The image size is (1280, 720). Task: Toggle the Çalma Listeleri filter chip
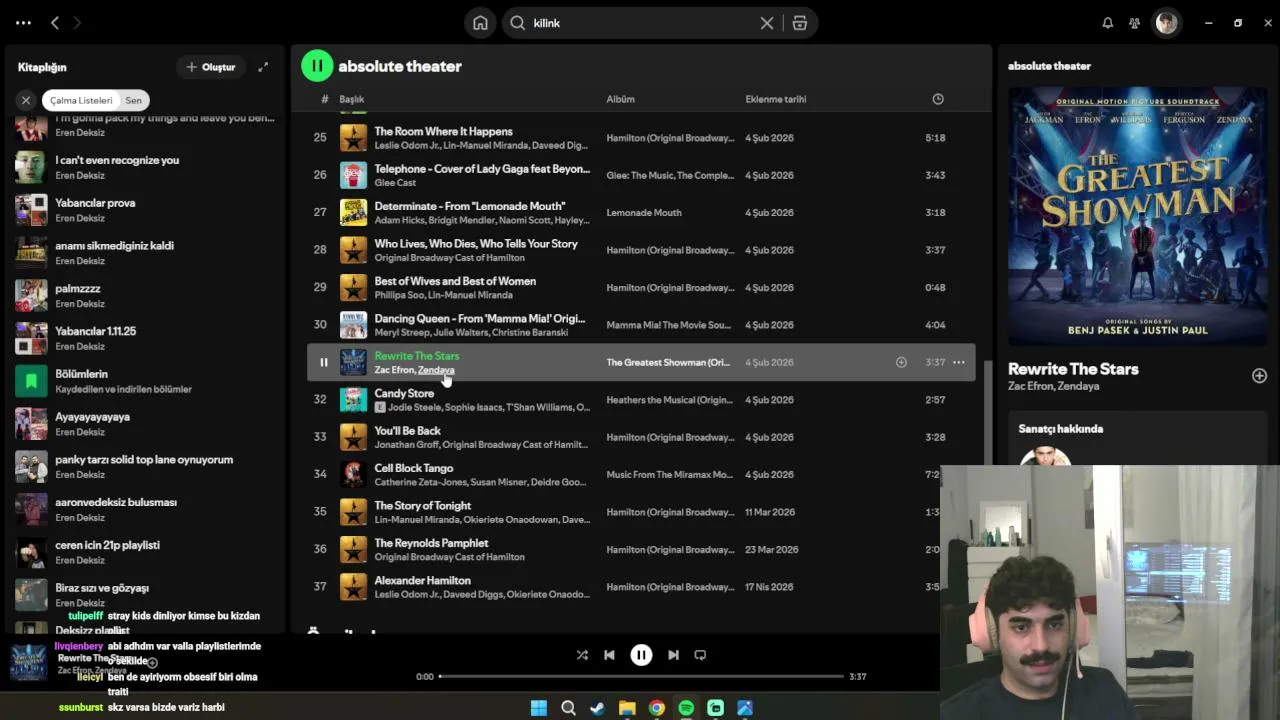81,100
